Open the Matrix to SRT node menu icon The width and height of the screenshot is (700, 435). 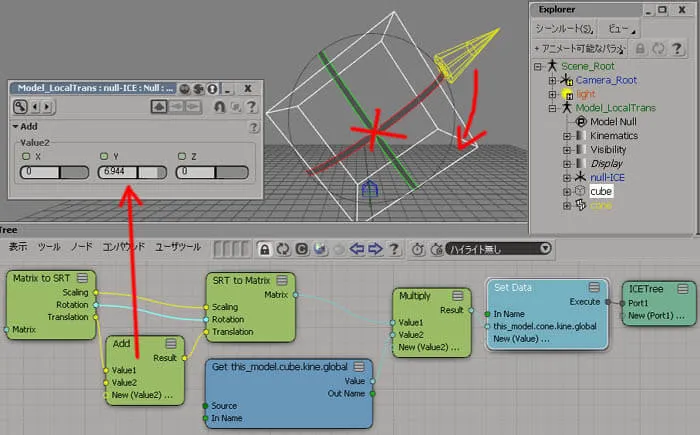82,278
